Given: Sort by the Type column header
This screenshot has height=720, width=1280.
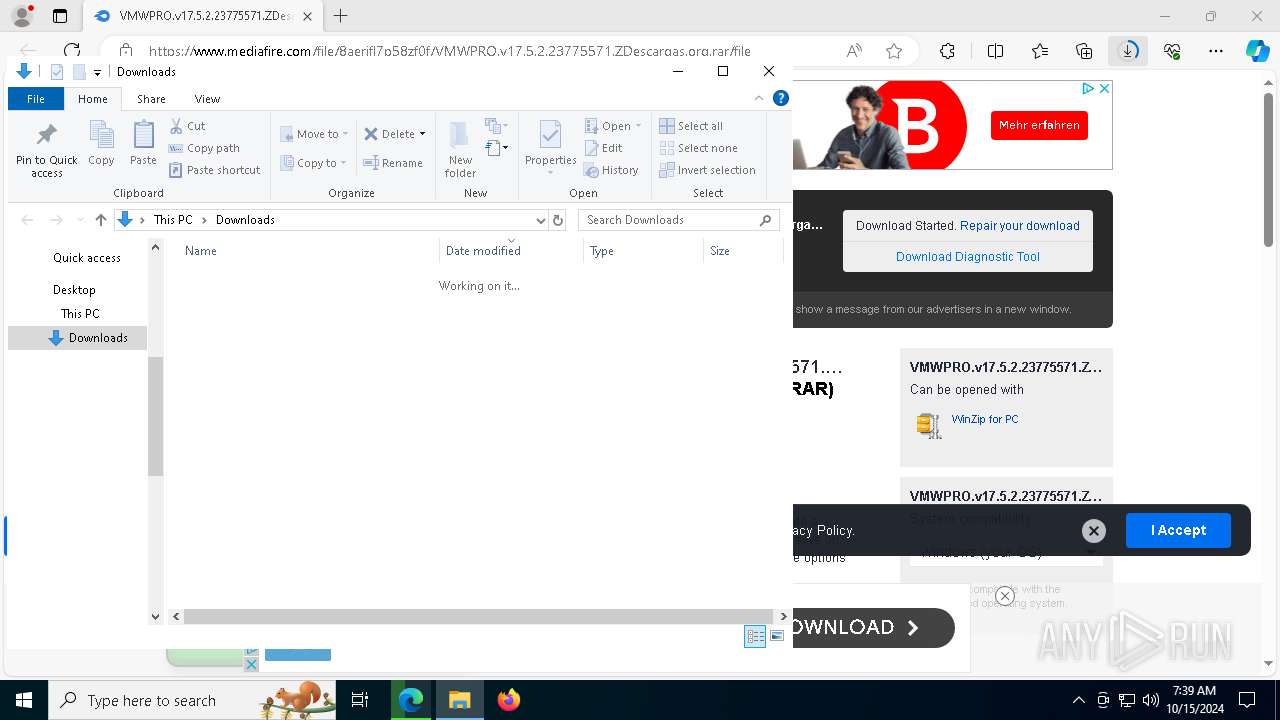Looking at the screenshot, I should [x=643, y=251].
